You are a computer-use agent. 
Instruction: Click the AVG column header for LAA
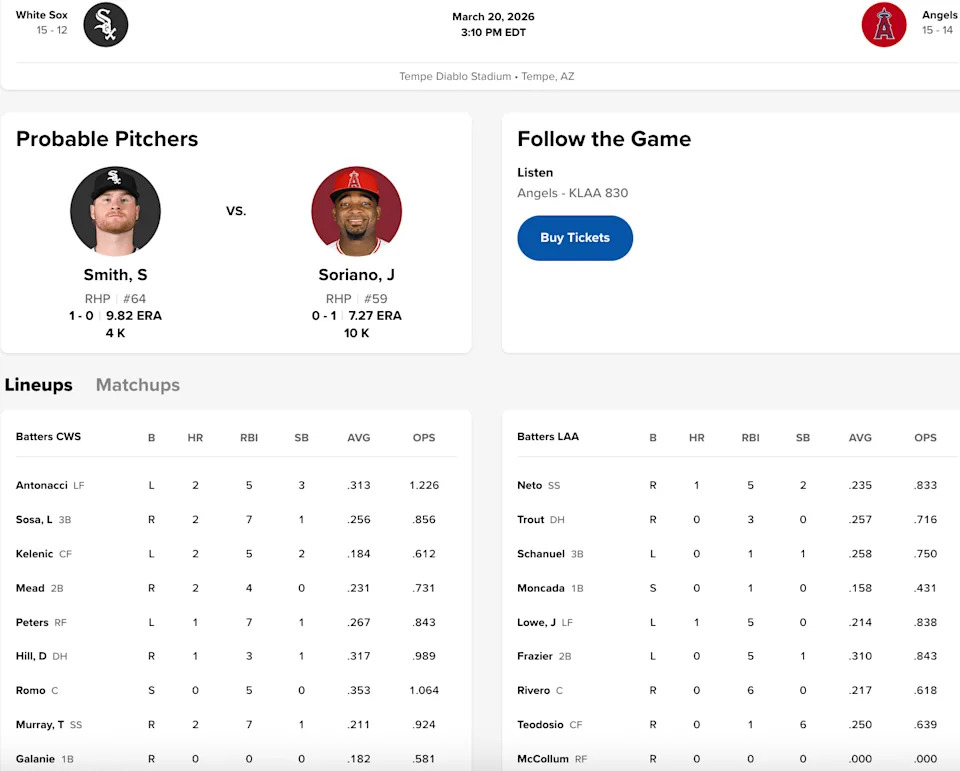pos(860,437)
